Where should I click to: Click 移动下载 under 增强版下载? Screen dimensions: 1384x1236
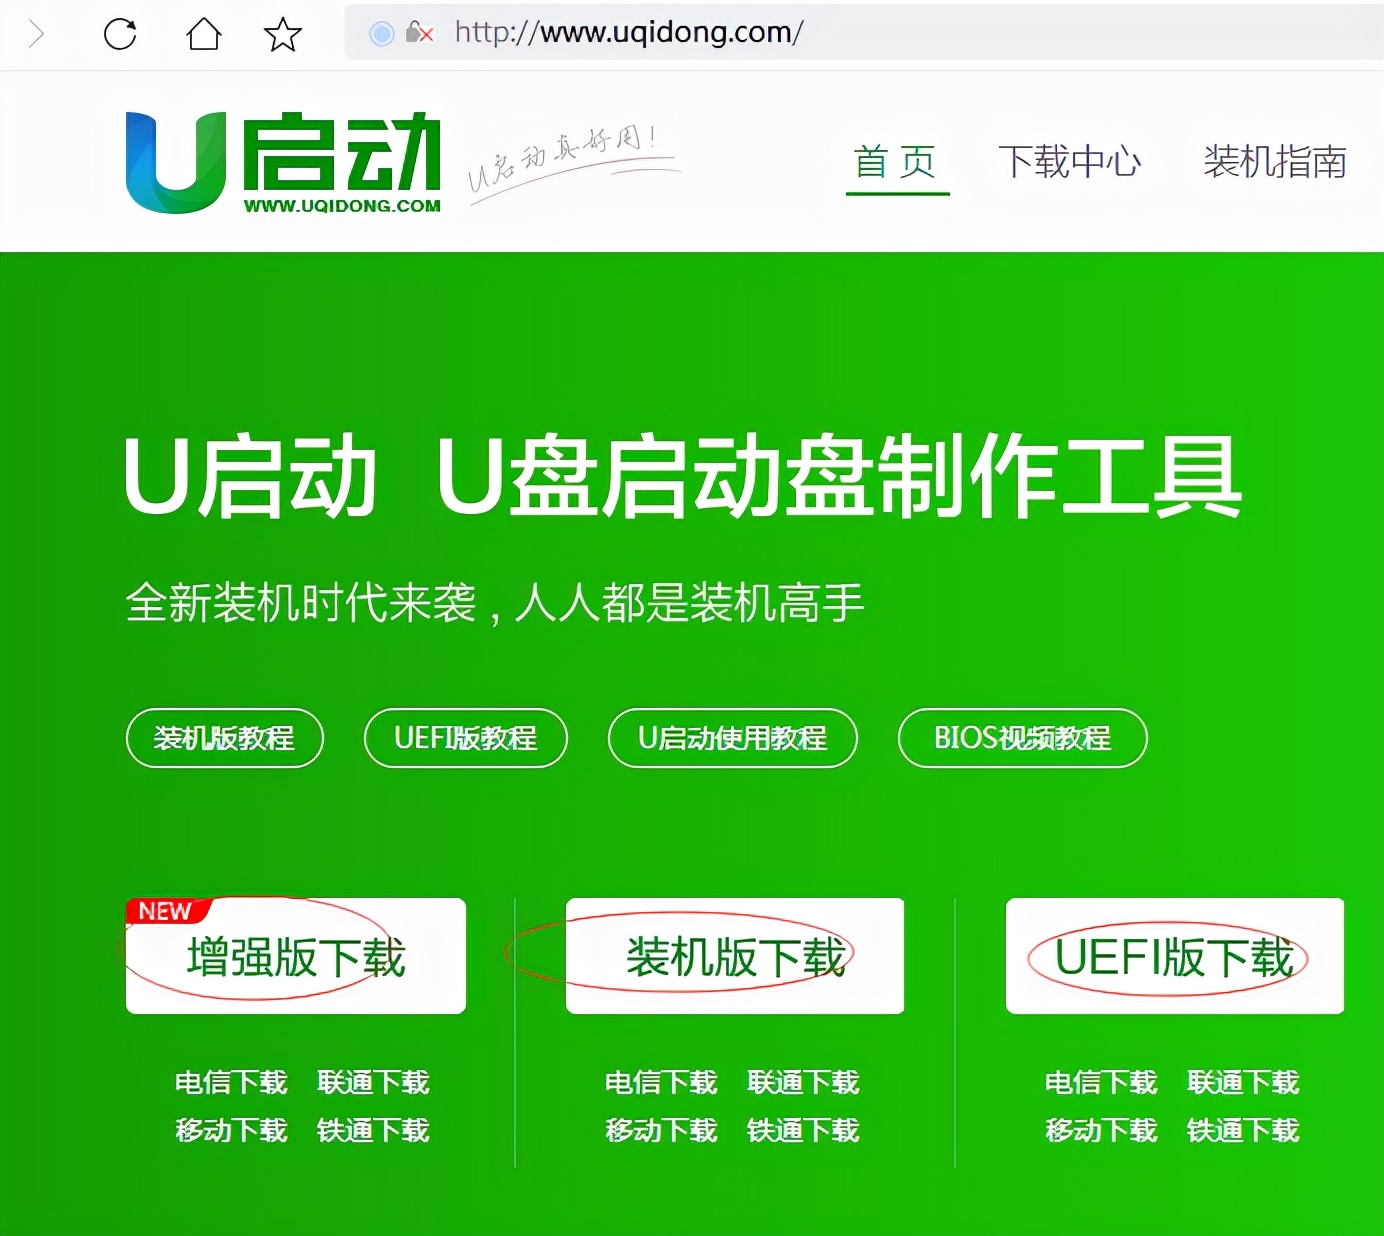pyautogui.click(x=231, y=1130)
